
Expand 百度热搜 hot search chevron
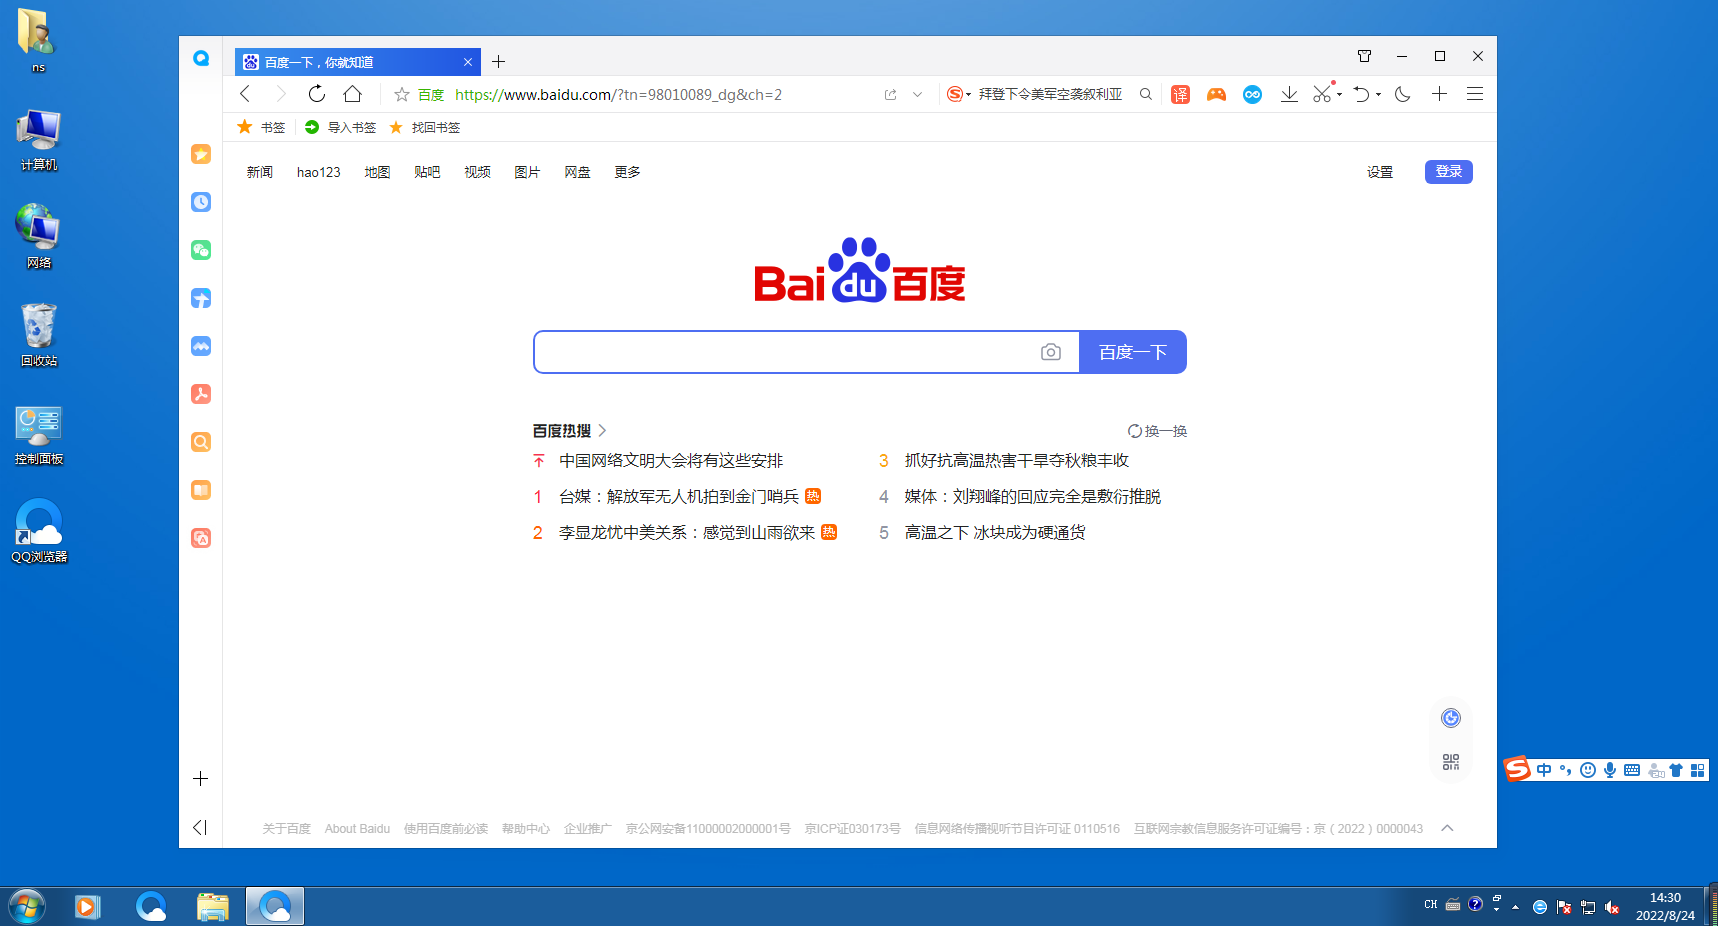602,431
